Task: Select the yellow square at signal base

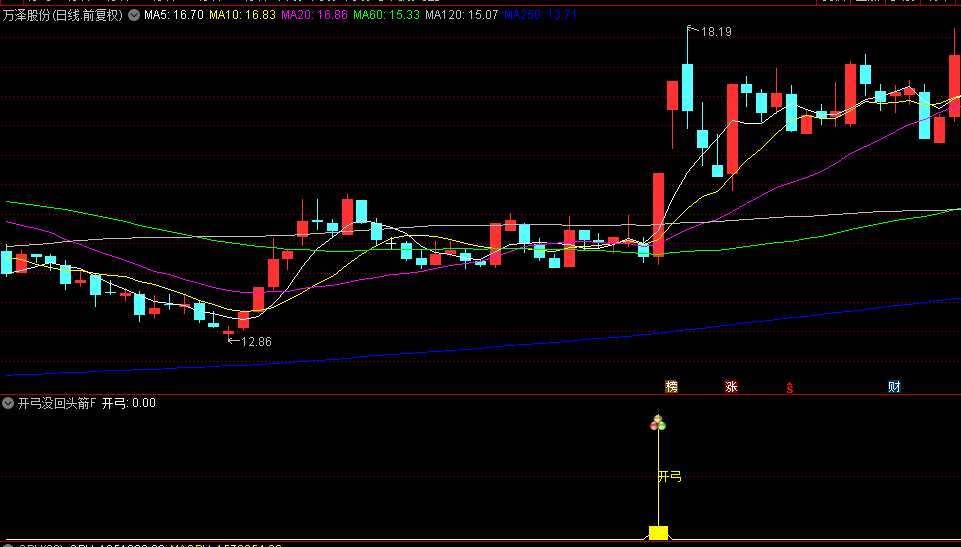Action: coord(658,532)
